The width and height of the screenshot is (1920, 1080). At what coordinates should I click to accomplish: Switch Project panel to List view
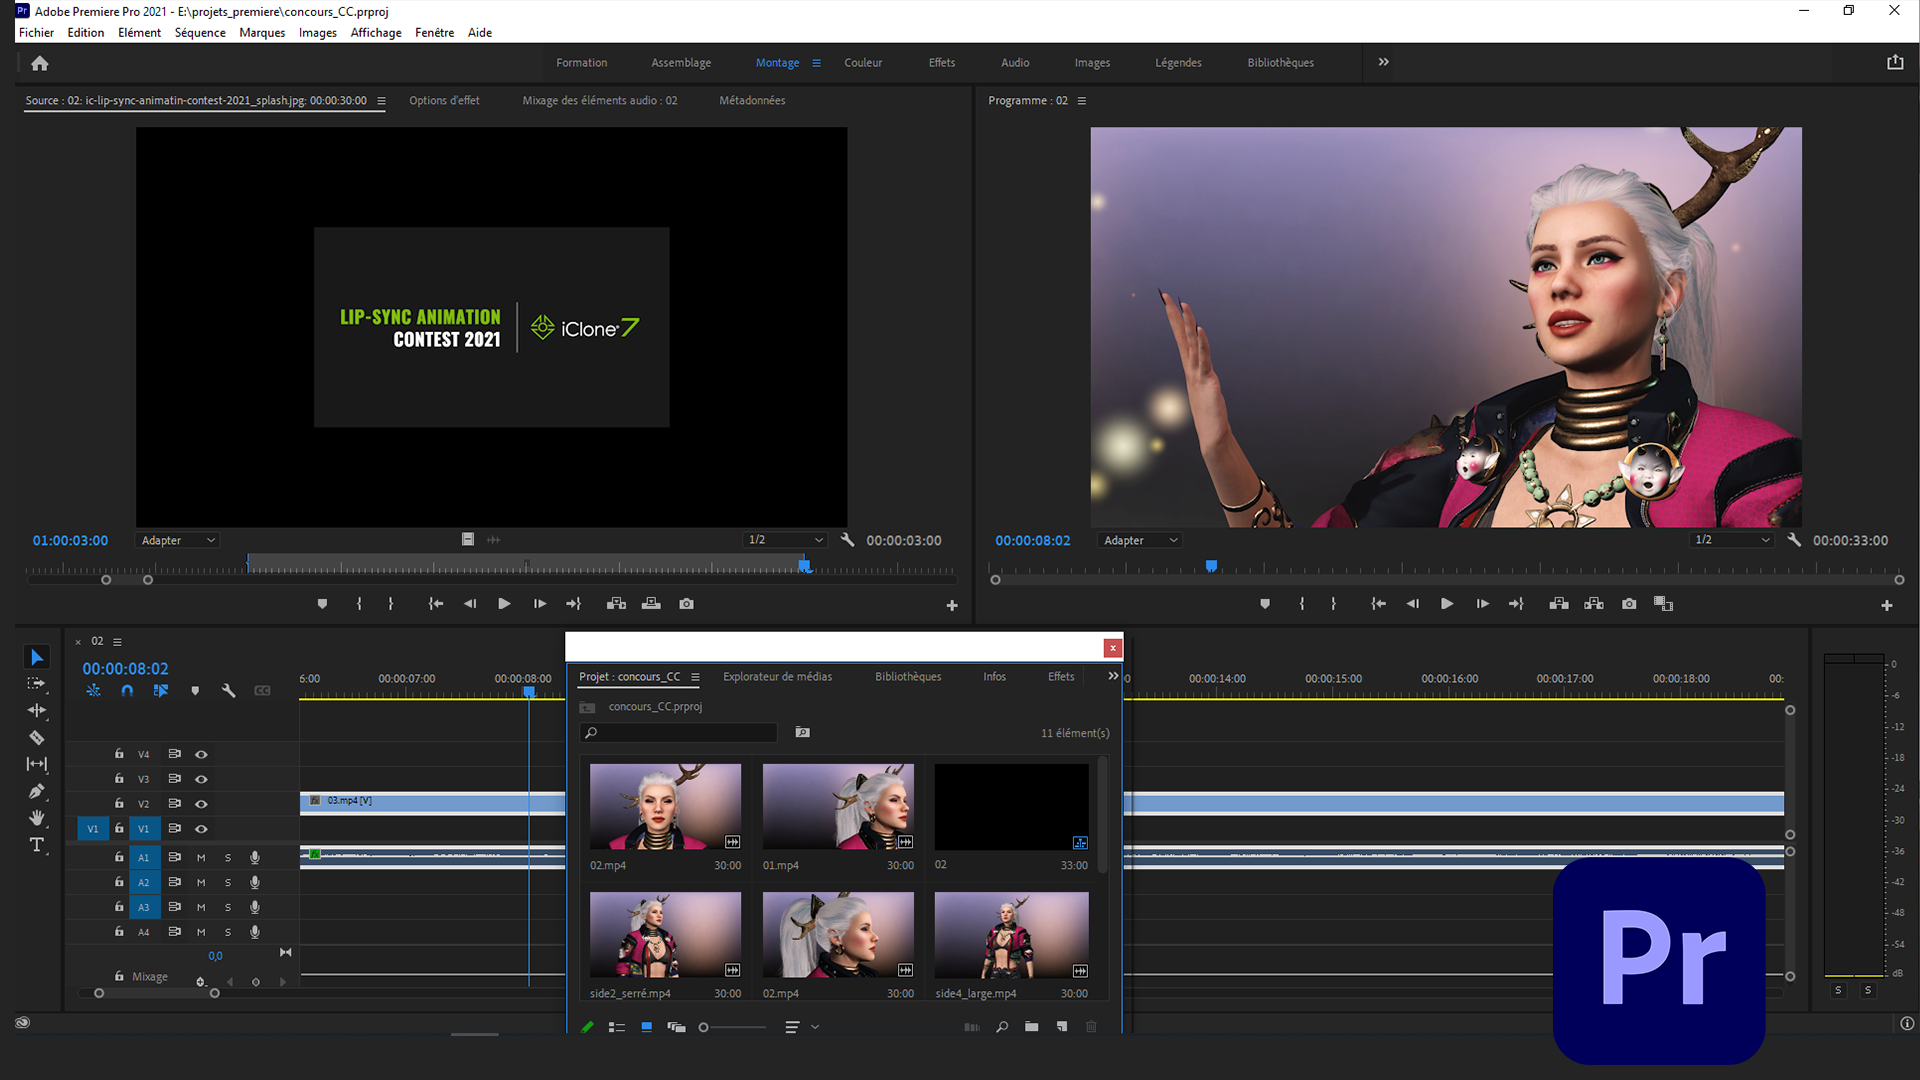(x=617, y=1027)
